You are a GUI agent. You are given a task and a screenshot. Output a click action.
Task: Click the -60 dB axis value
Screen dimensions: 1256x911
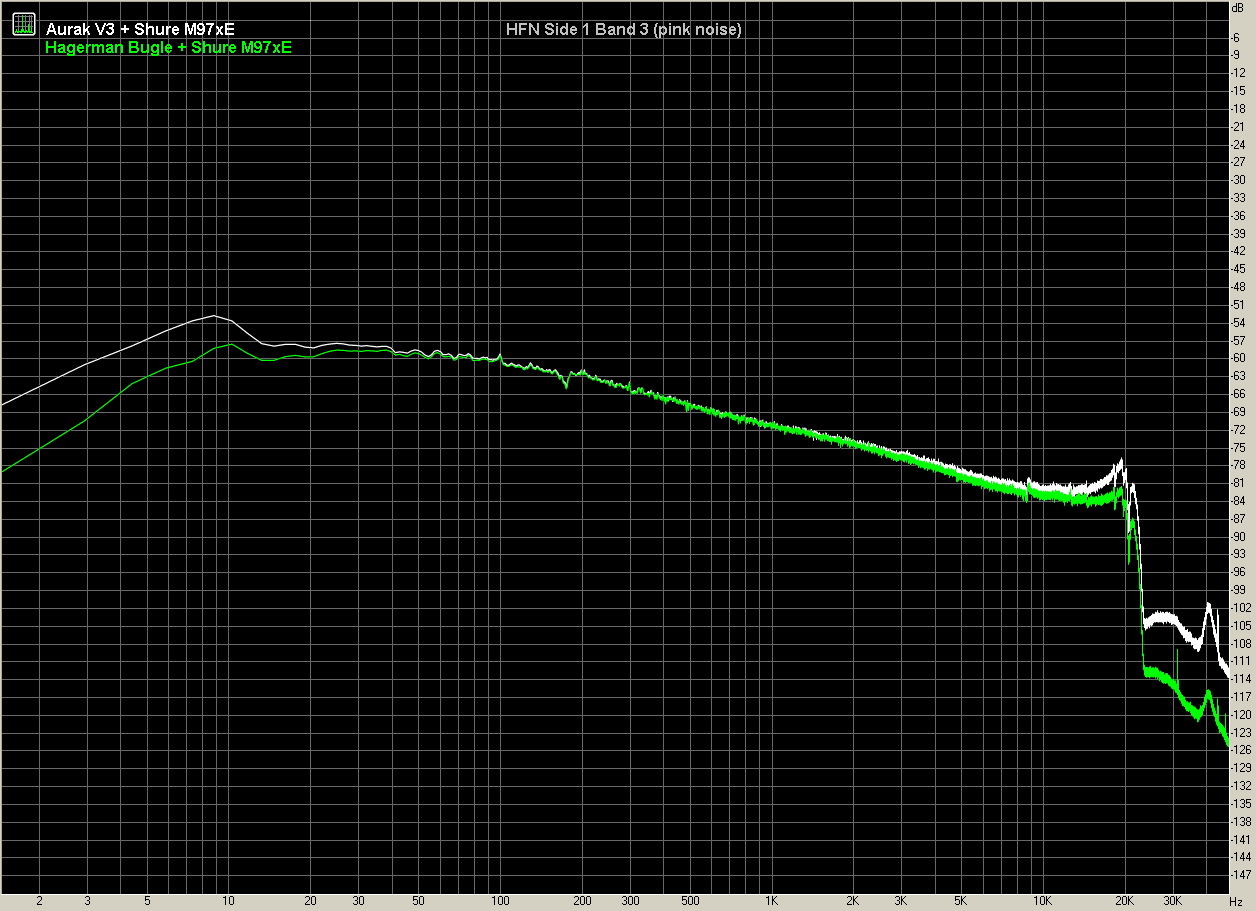click(x=1239, y=358)
